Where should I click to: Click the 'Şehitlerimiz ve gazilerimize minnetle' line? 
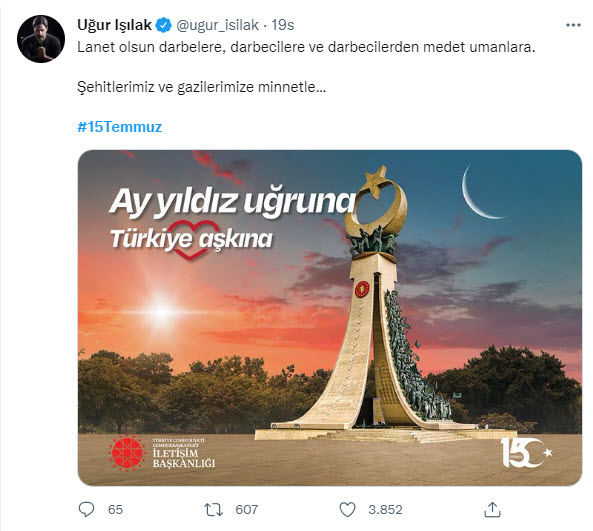[202, 87]
